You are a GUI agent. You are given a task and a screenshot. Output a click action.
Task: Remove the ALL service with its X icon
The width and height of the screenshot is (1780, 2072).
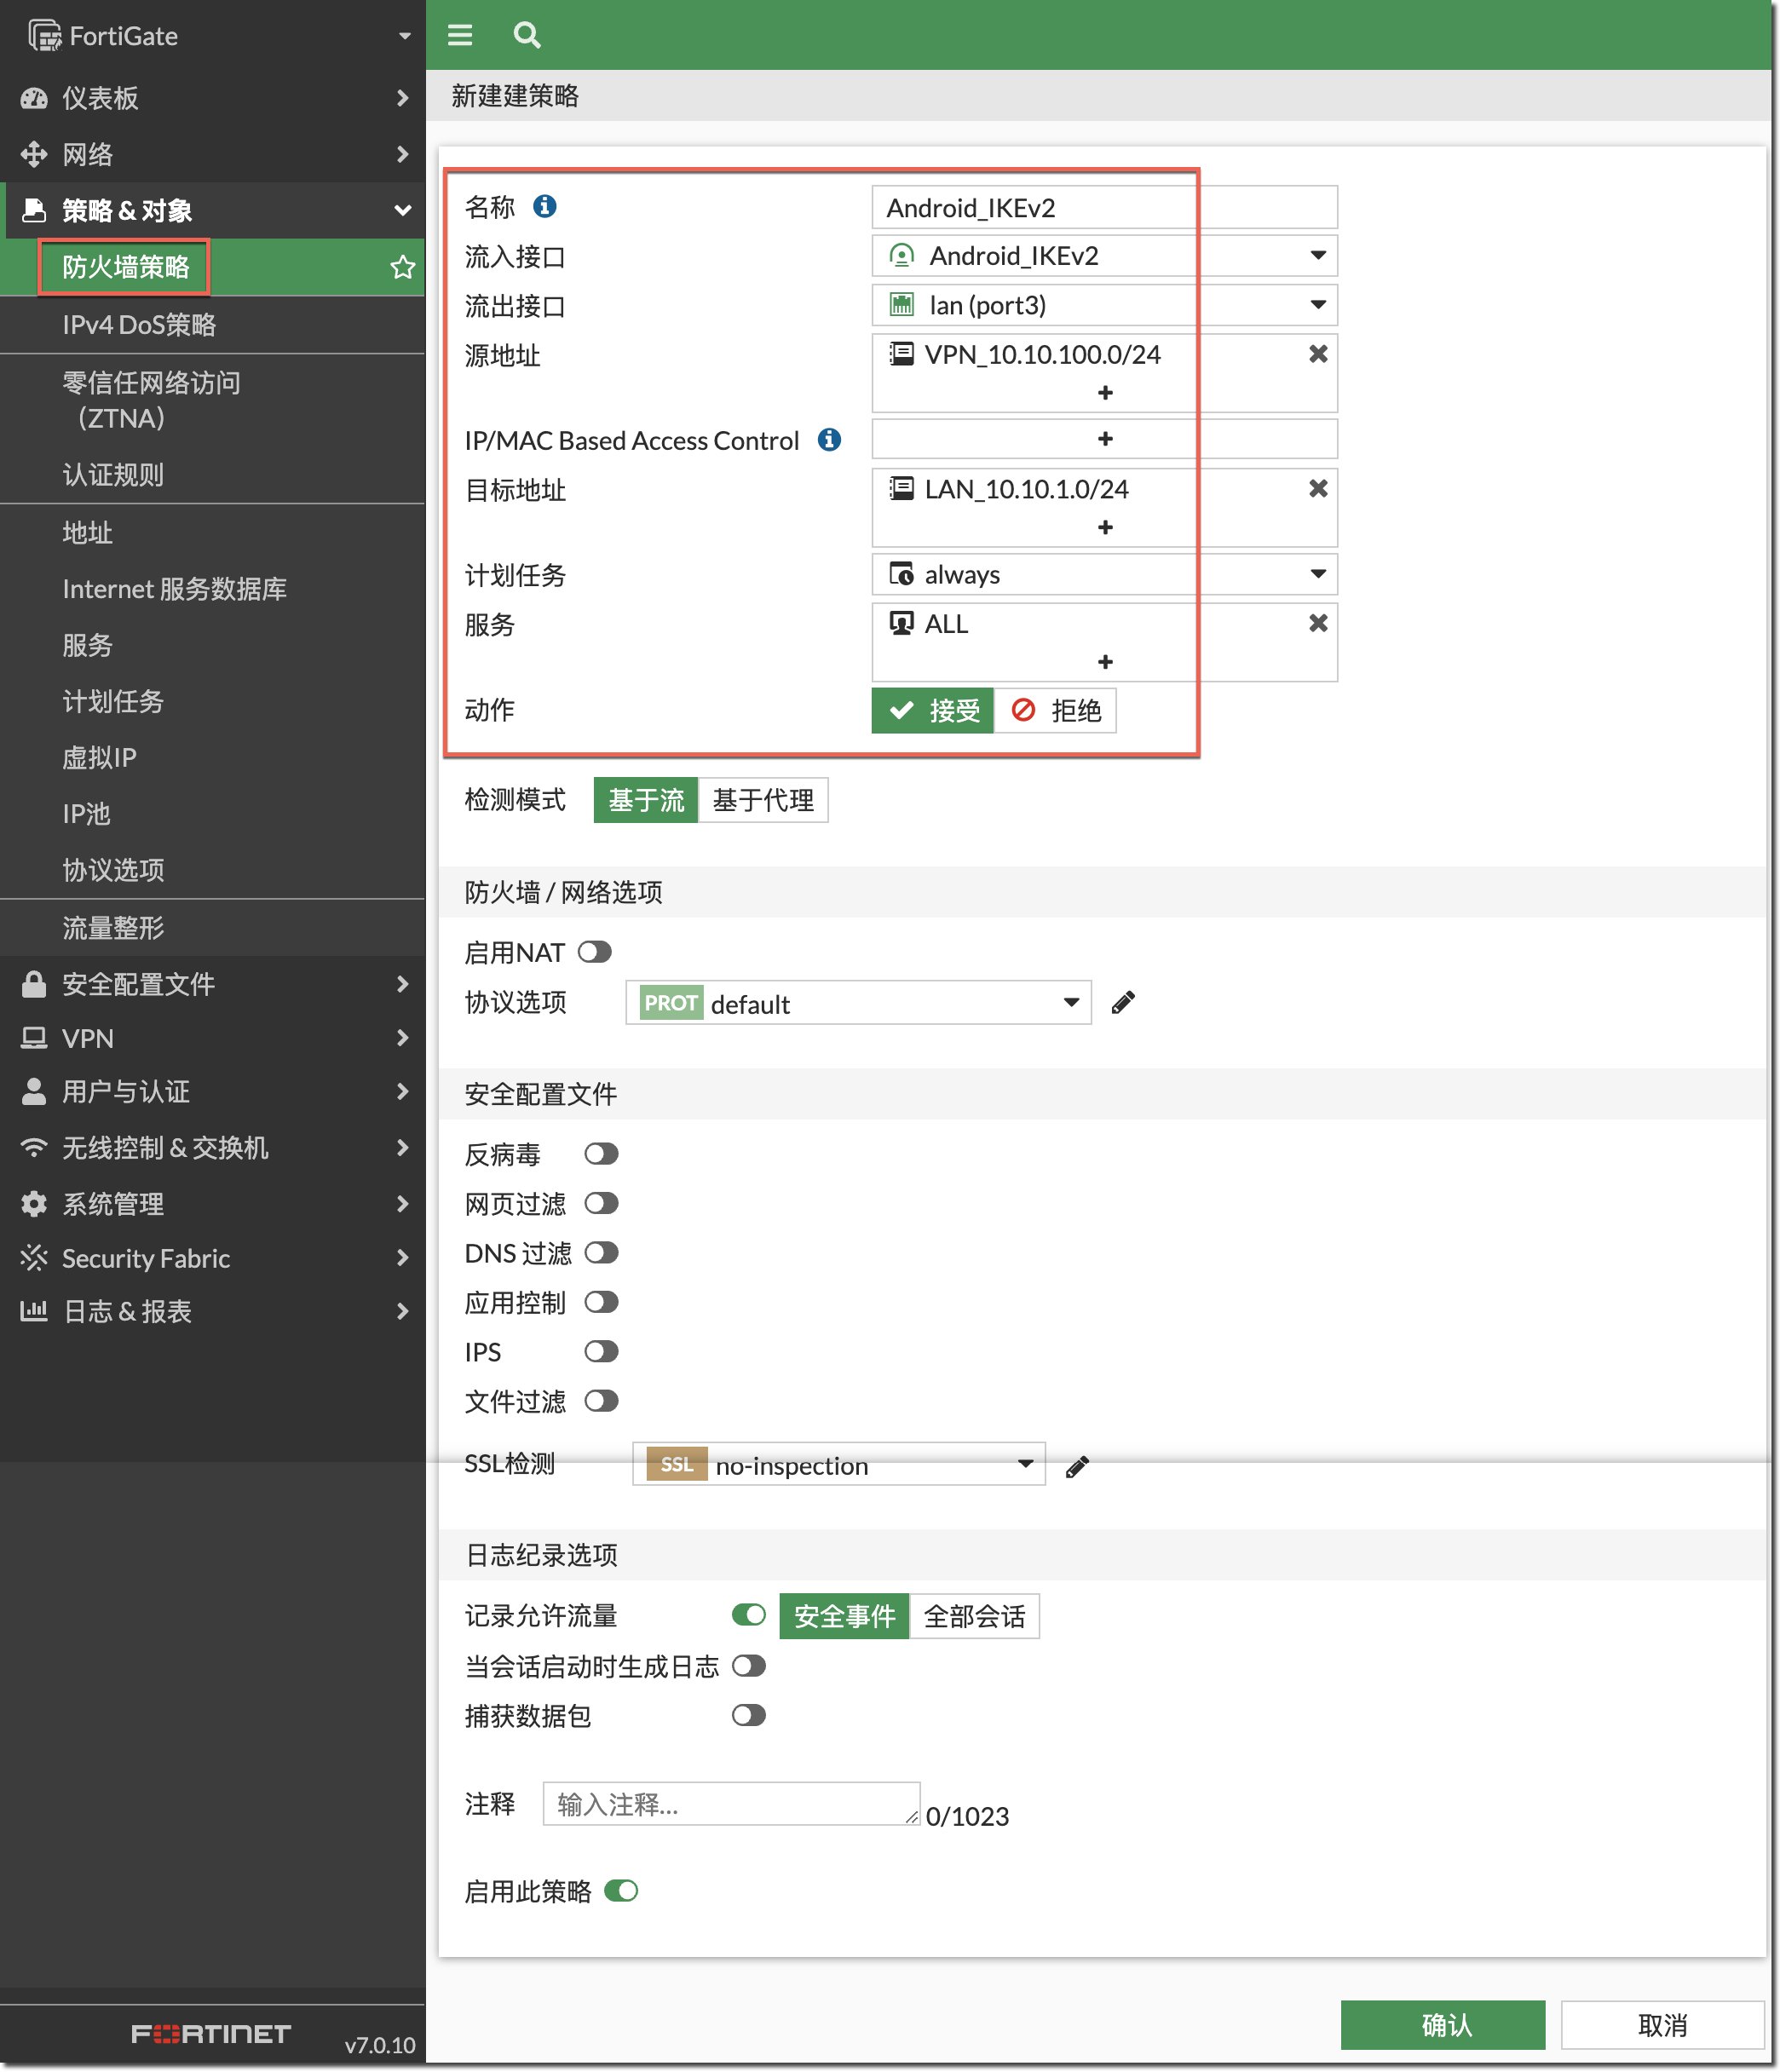click(1317, 623)
